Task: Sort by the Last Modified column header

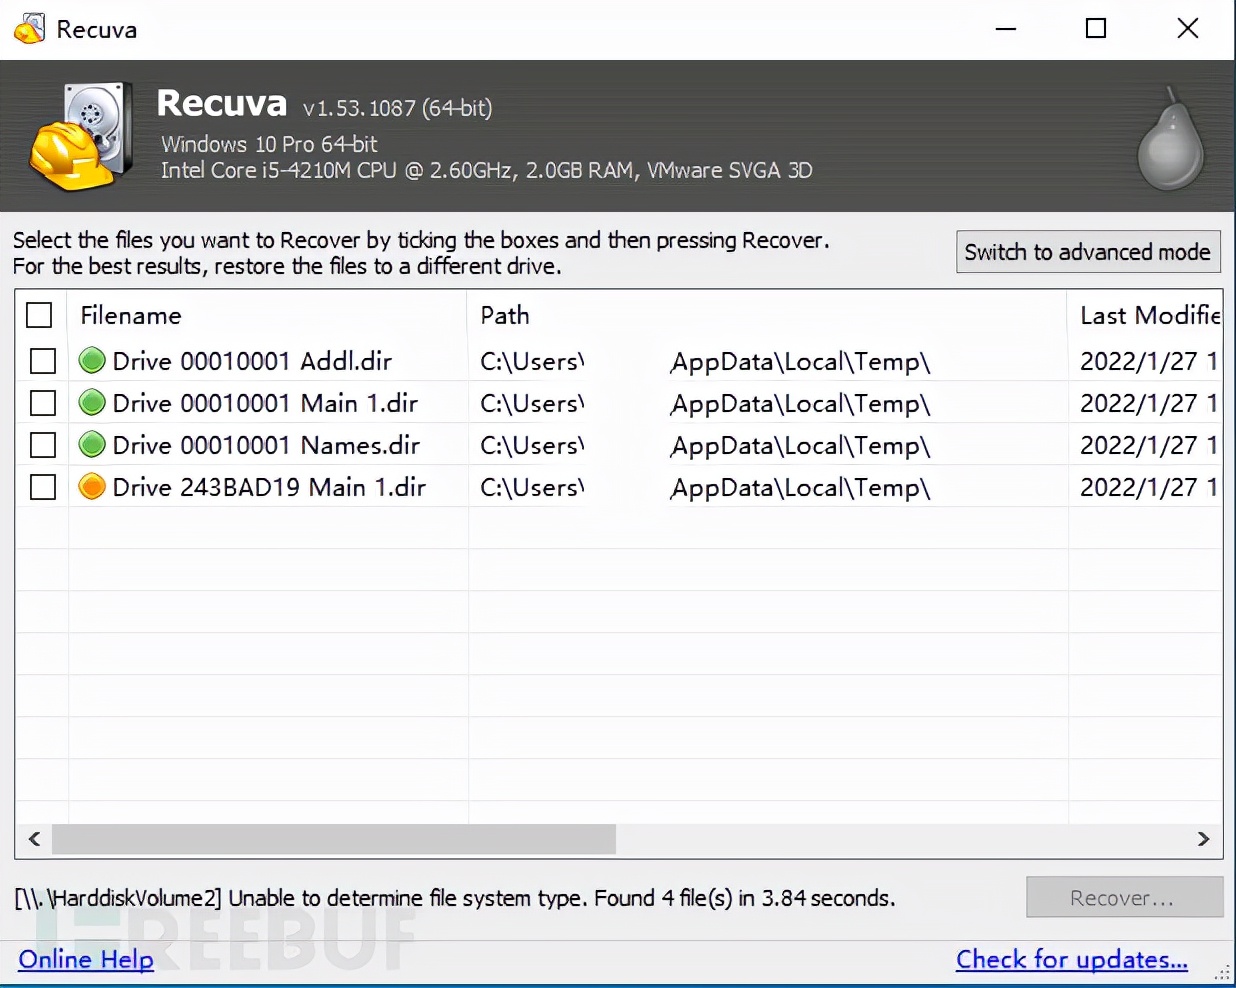Action: [1148, 315]
